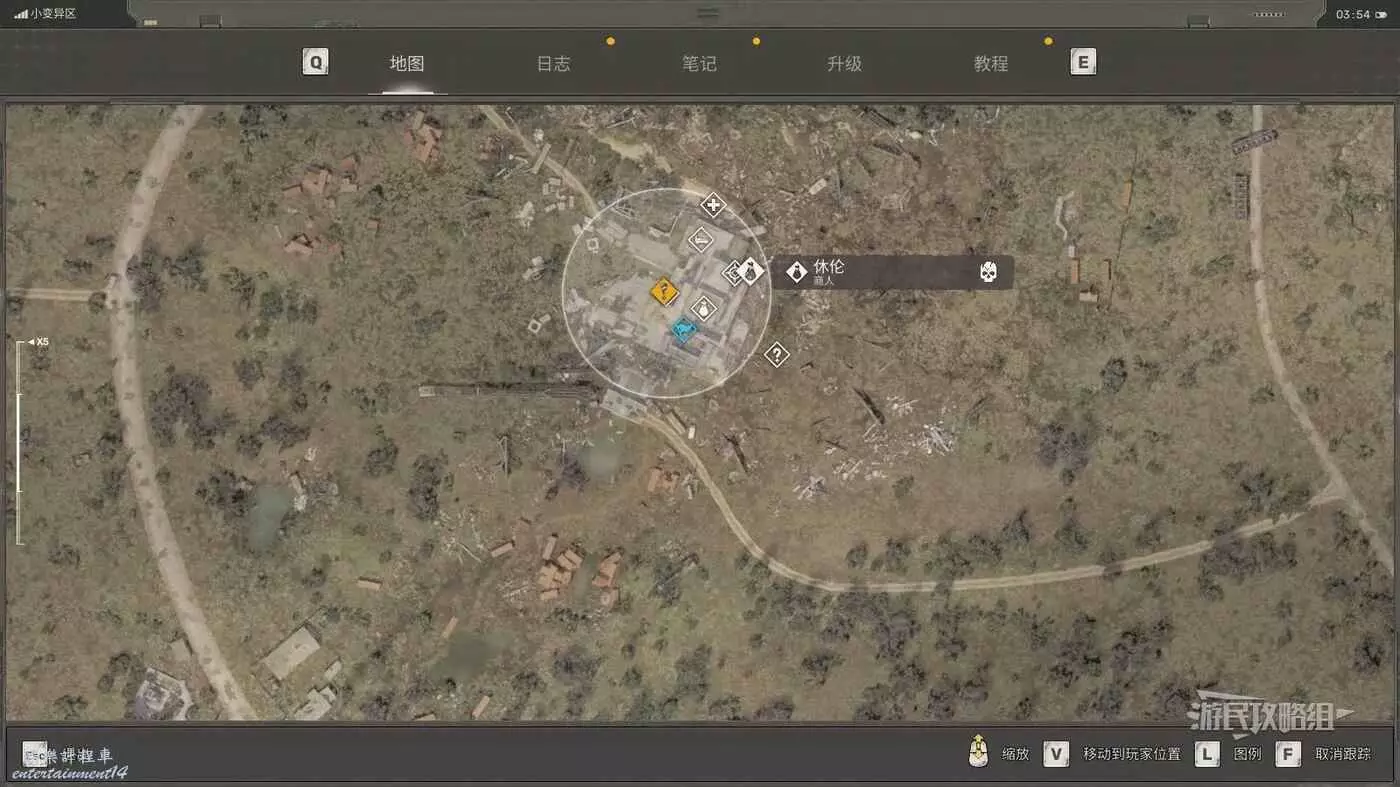Select the blue player position marker
Viewport: 1400px width, 787px height.
tap(684, 329)
